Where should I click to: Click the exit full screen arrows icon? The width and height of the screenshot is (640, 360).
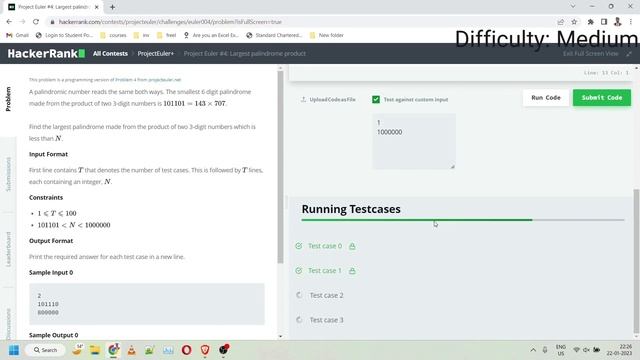point(629,53)
